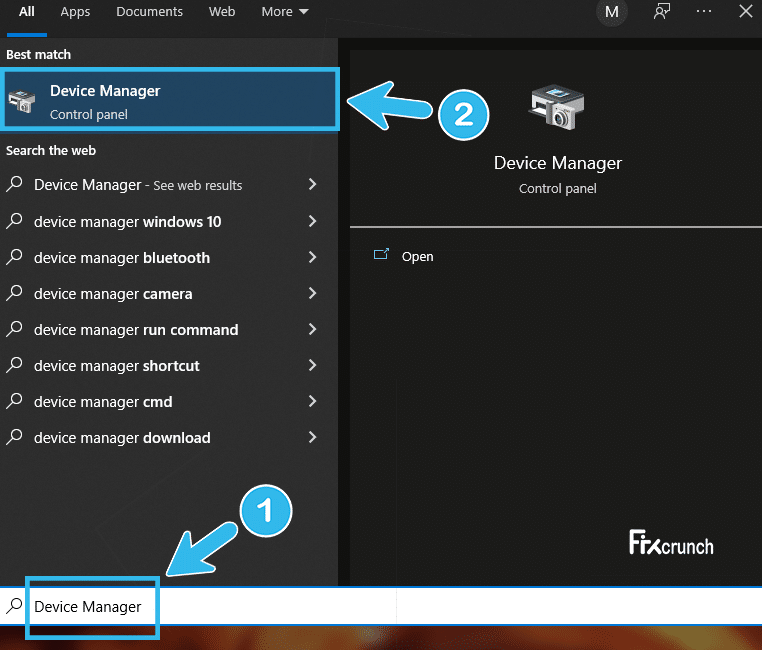Select suggestion device manager bluetooth
The image size is (762, 650).
(169, 257)
